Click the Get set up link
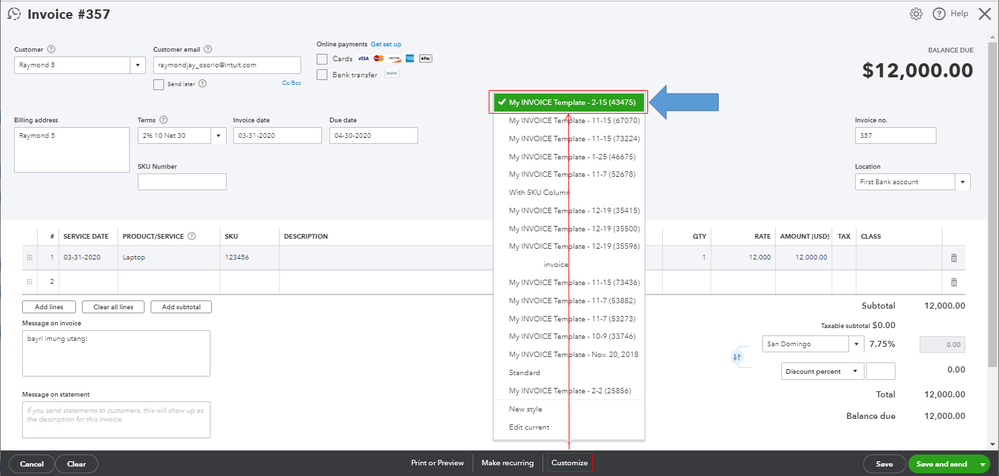 tap(386, 45)
